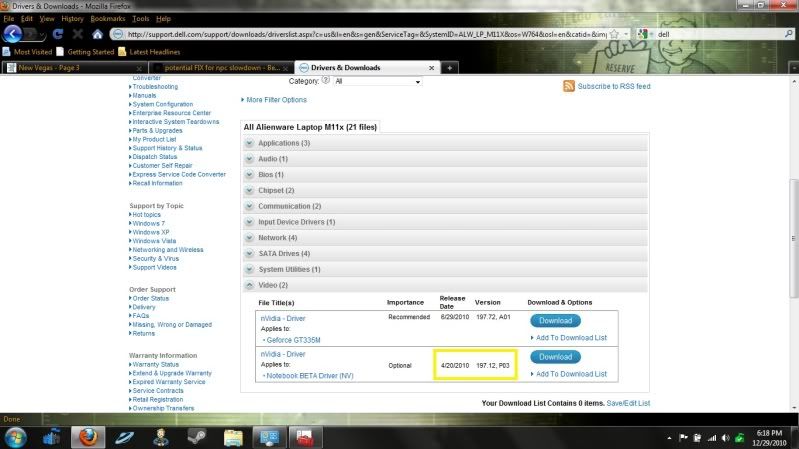Expand the Applications (3) section
The width and height of the screenshot is (799, 449).
pyautogui.click(x=445, y=143)
